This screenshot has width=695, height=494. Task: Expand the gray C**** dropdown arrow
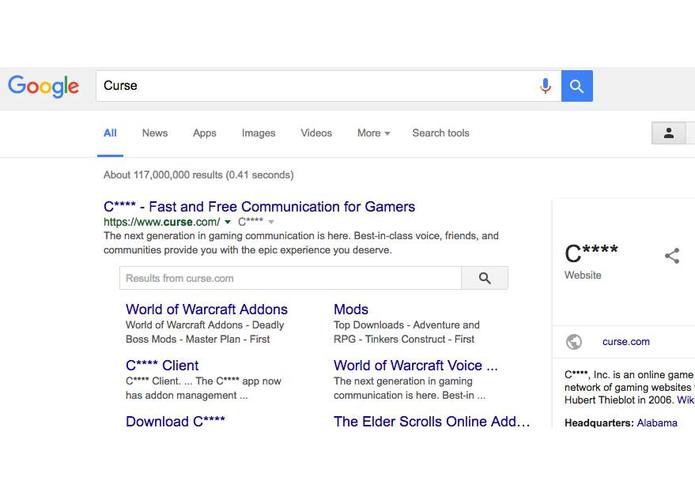pyautogui.click(x=271, y=222)
